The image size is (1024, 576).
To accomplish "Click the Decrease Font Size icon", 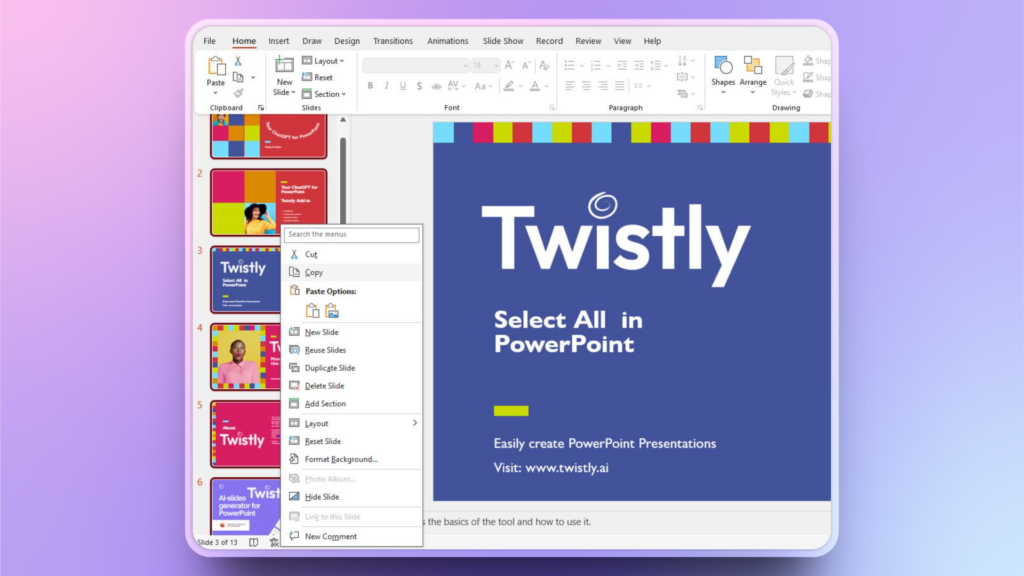I will 526,65.
